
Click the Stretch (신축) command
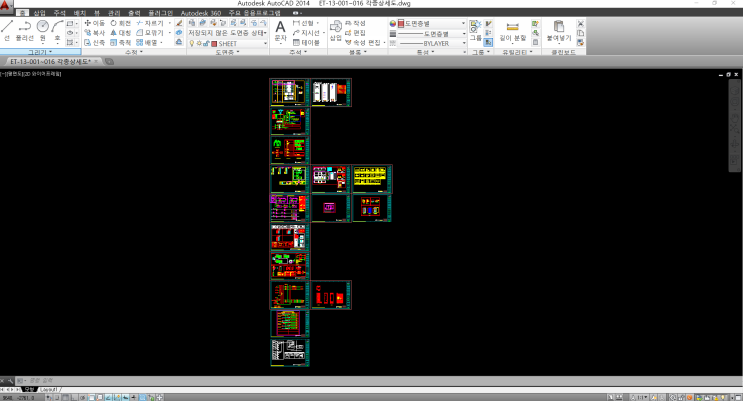pyautogui.click(x=94, y=42)
